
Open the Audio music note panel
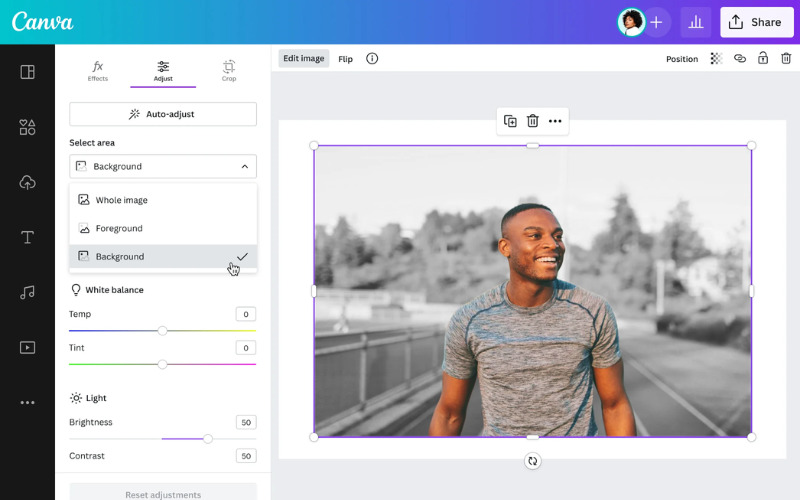pos(27,292)
